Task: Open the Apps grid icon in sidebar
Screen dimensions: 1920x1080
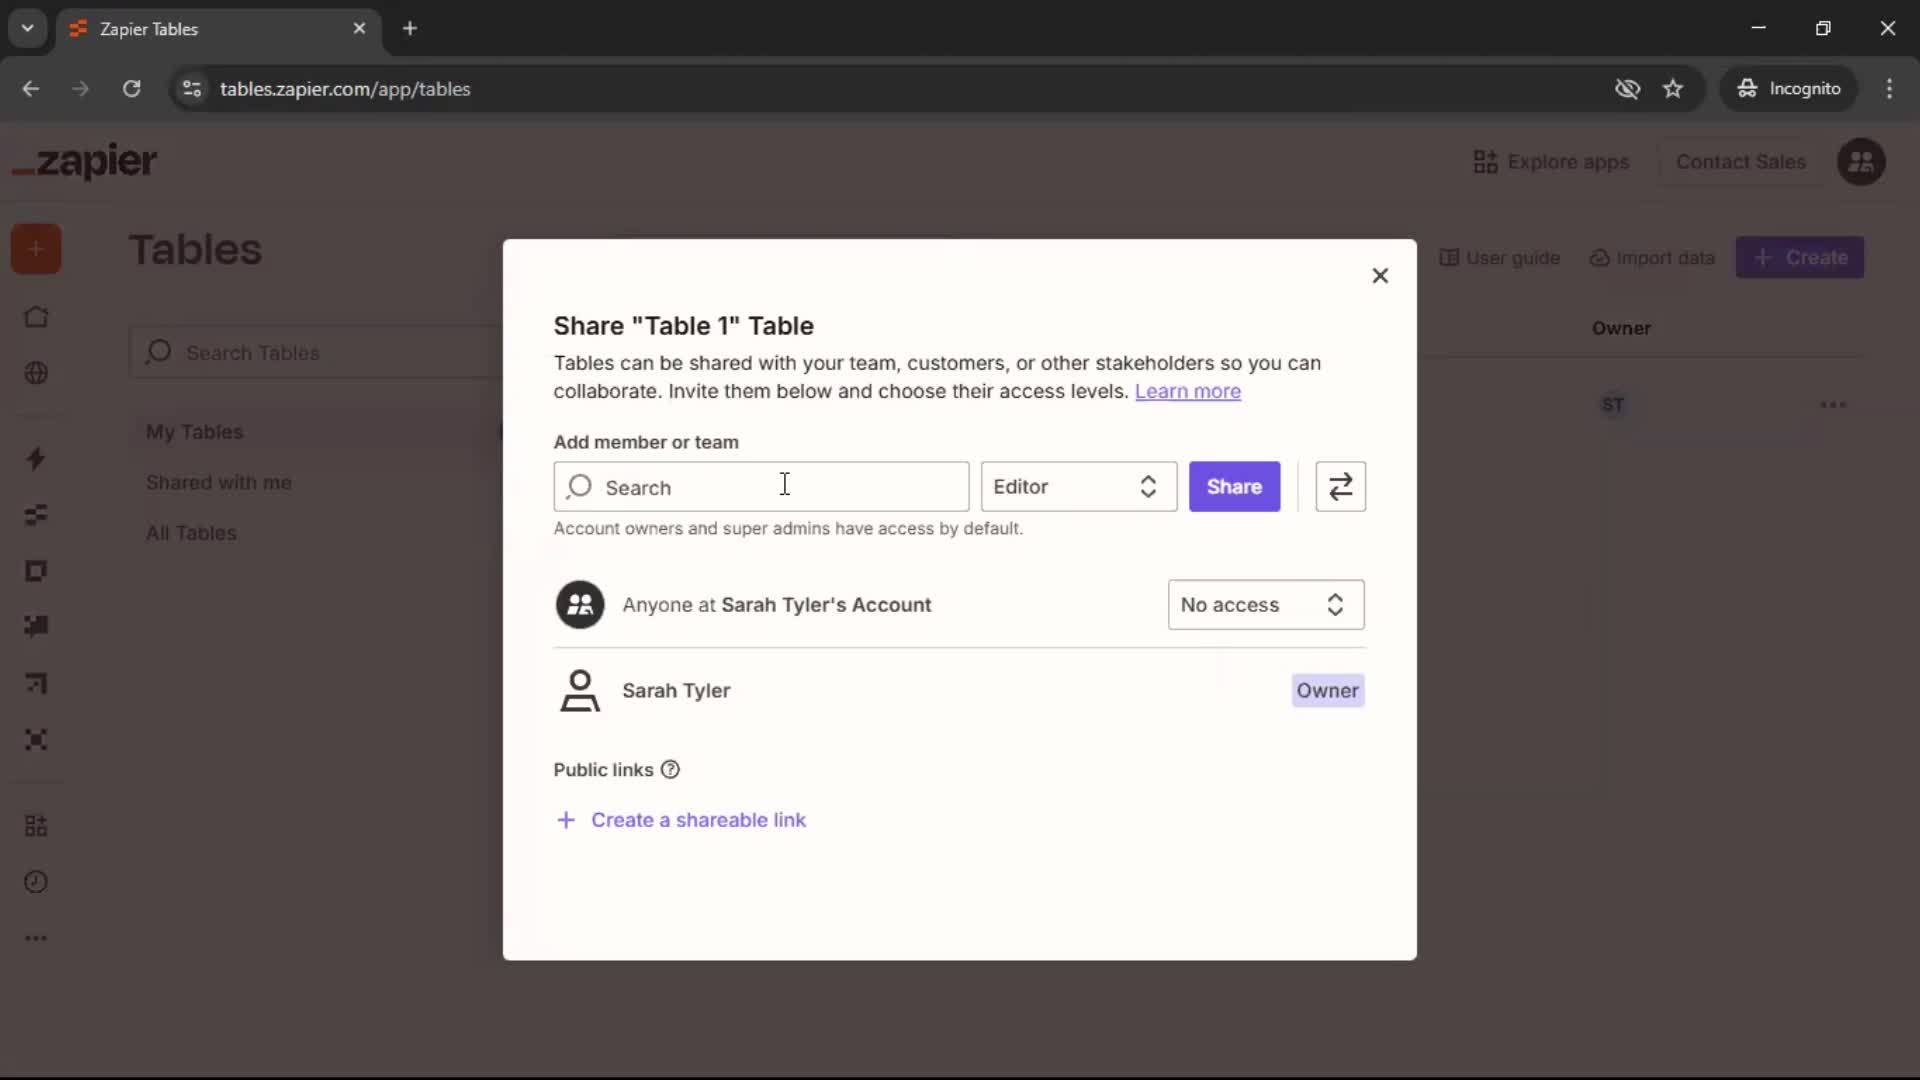Action: click(36, 826)
